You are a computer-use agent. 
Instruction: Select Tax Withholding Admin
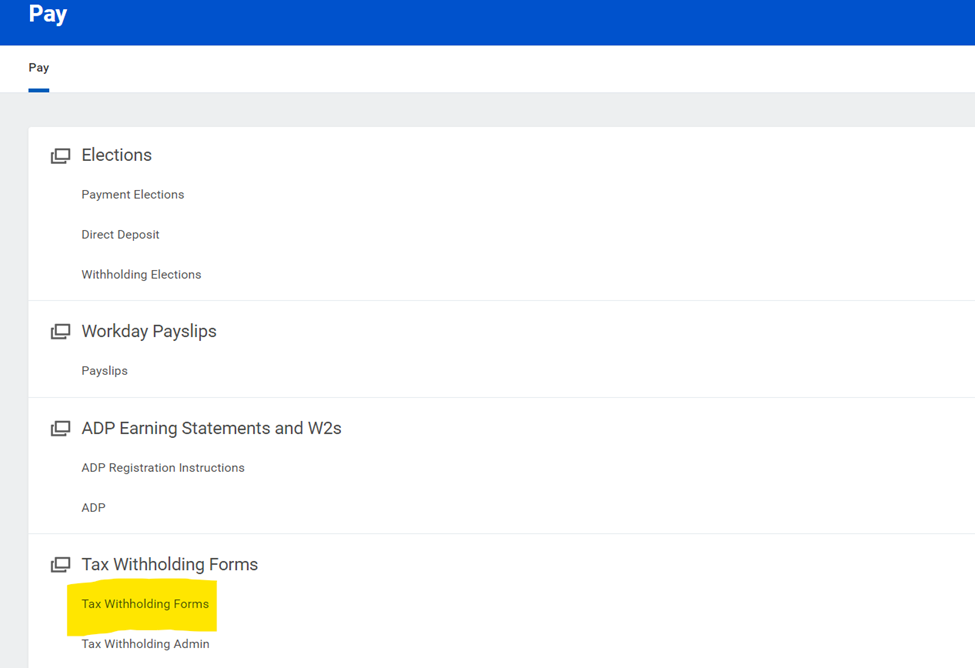[145, 644]
